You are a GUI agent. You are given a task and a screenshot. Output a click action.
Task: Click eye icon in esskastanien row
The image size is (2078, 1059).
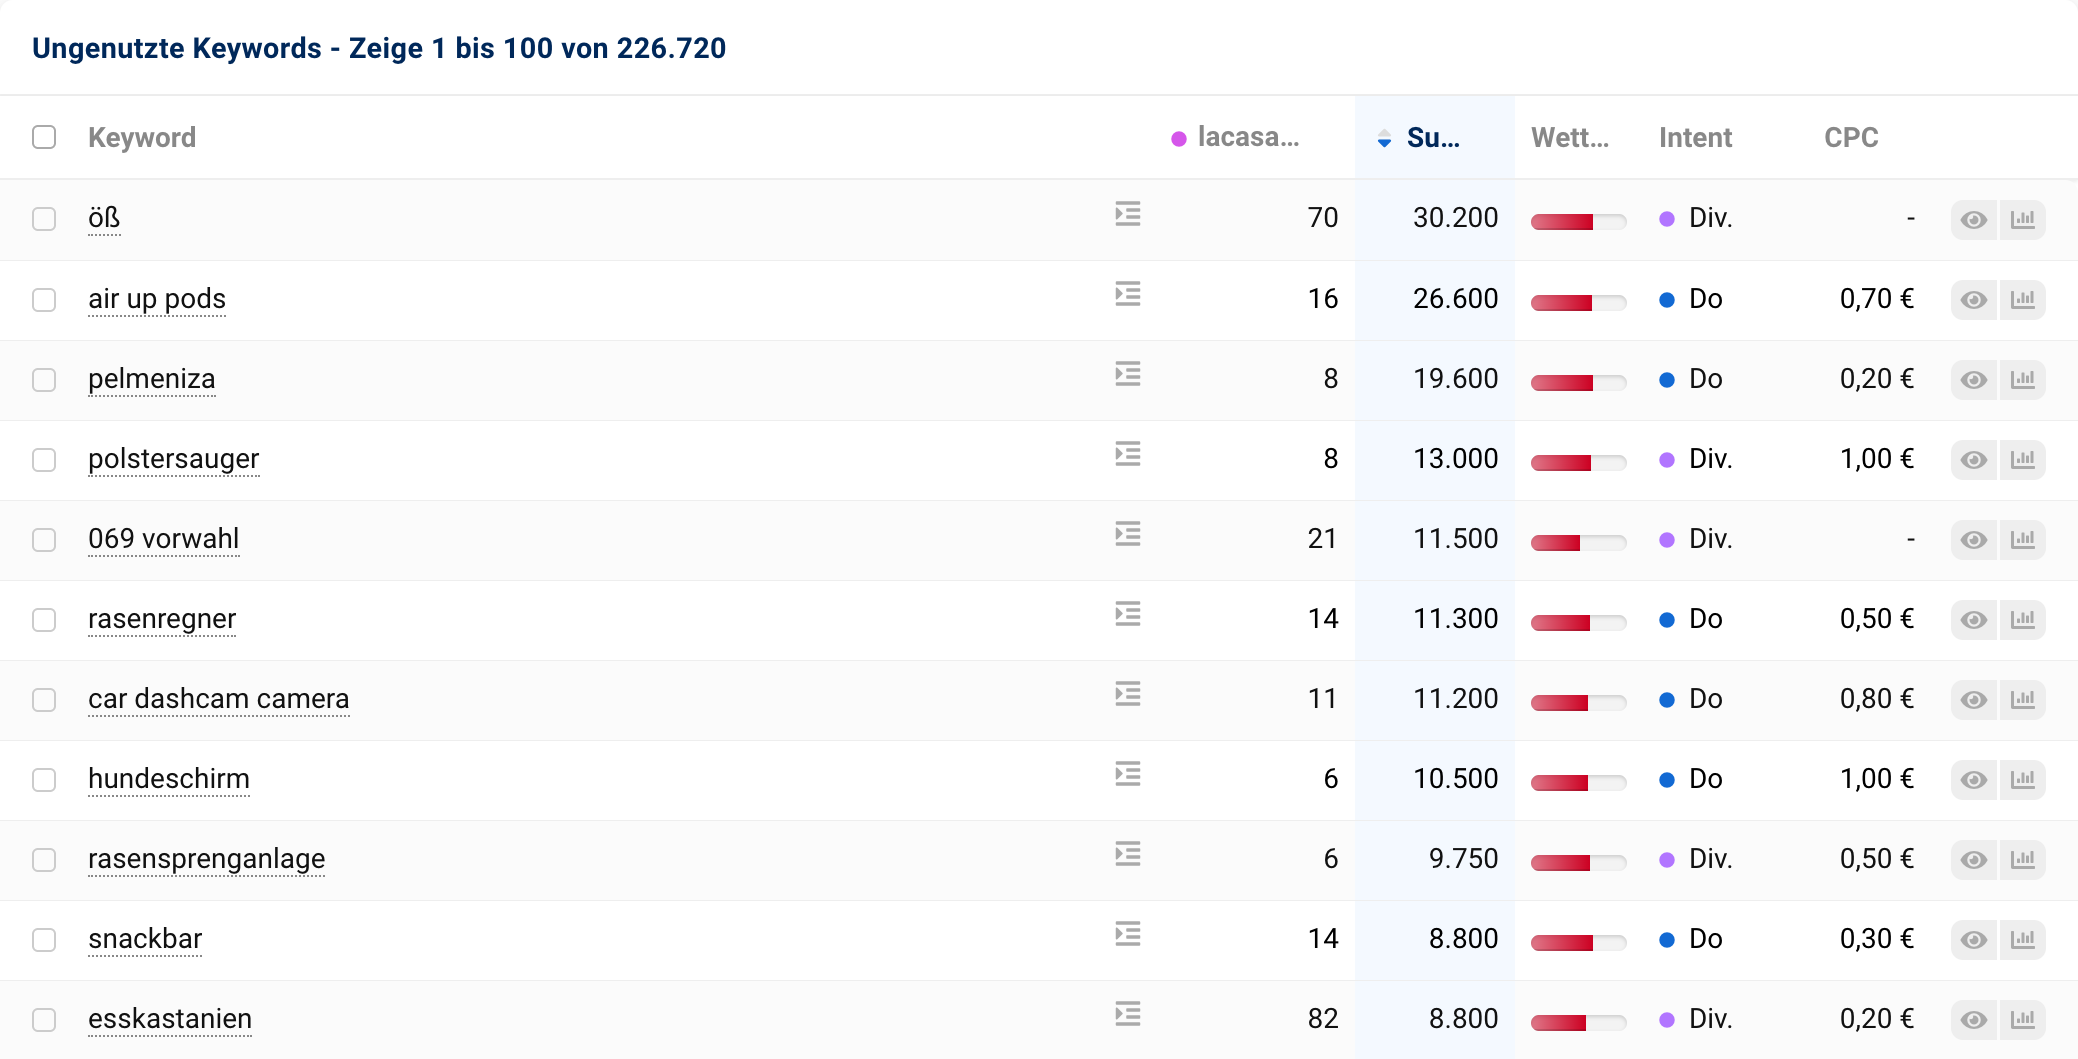[1973, 1020]
